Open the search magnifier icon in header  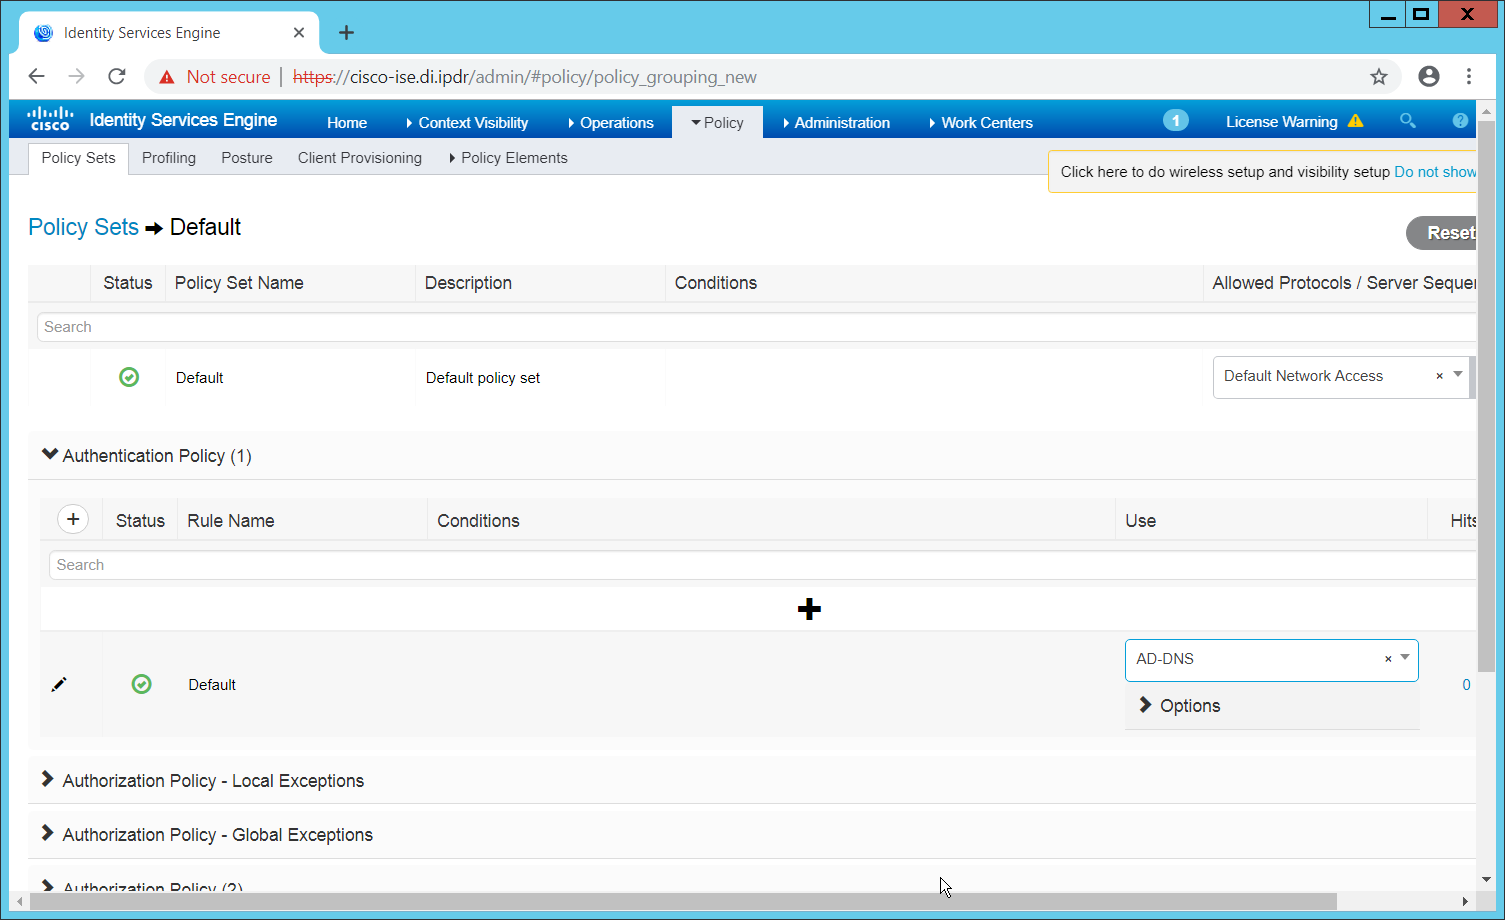click(x=1407, y=121)
